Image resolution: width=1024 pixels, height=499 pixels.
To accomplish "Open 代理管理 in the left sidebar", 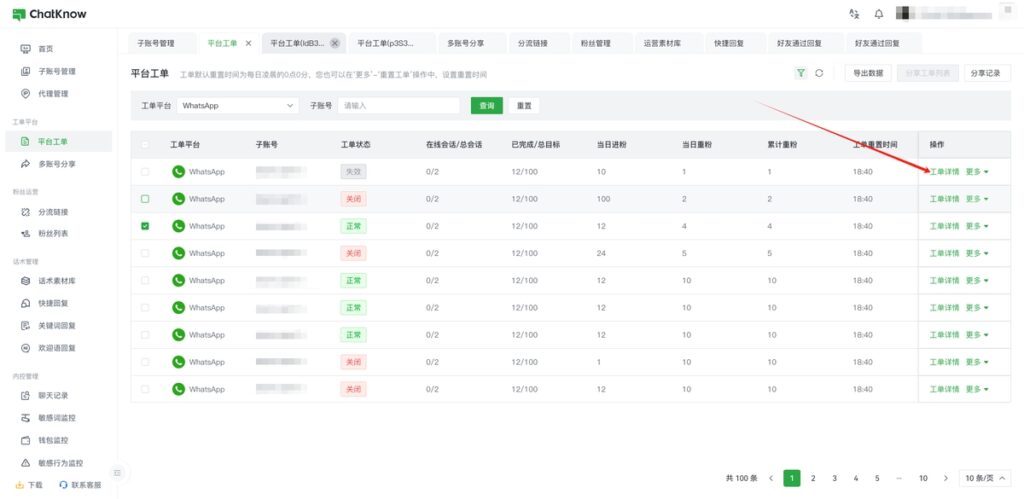I will pyautogui.click(x=53, y=93).
